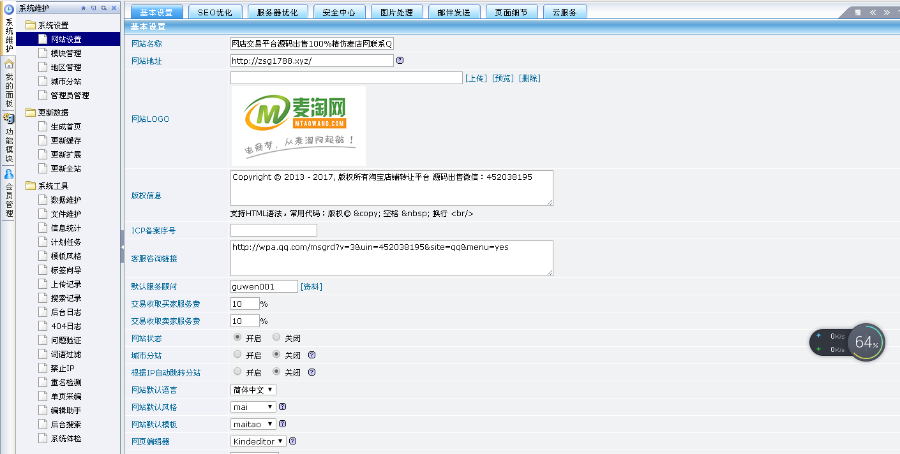Click help icon next to 网站地址 field
This screenshot has height=454, width=900.
pyautogui.click(x=400, y=60)
